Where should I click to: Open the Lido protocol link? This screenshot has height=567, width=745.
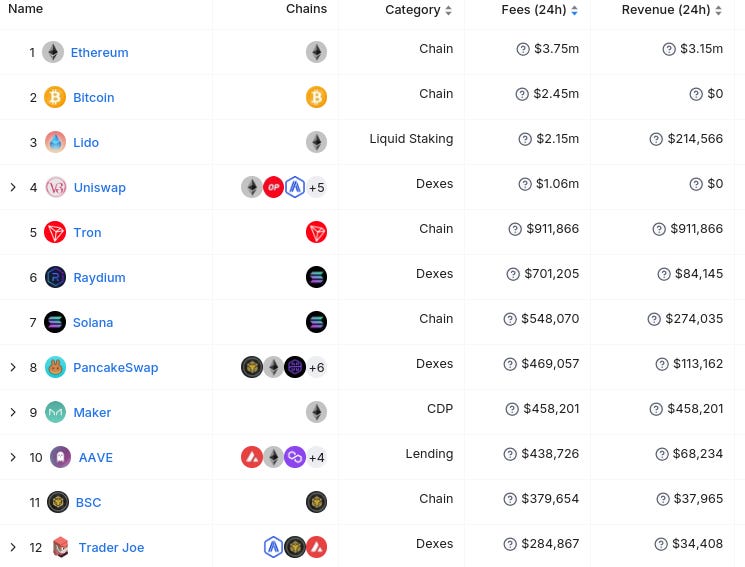point(86,143)
